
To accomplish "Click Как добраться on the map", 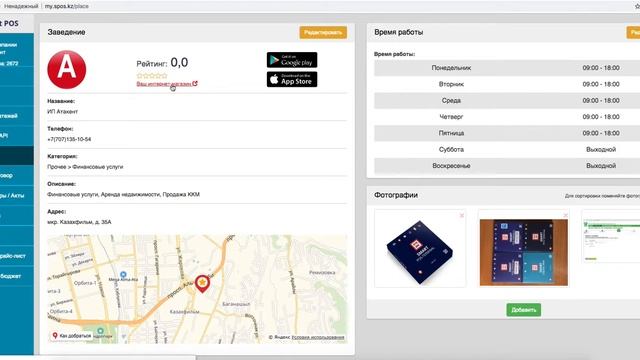I will click(71, 336).
